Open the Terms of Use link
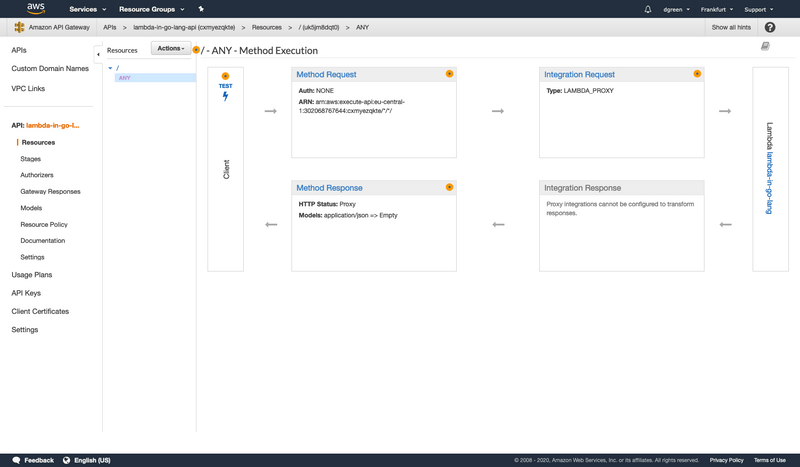The image size is (800, 467). point(769,460)
